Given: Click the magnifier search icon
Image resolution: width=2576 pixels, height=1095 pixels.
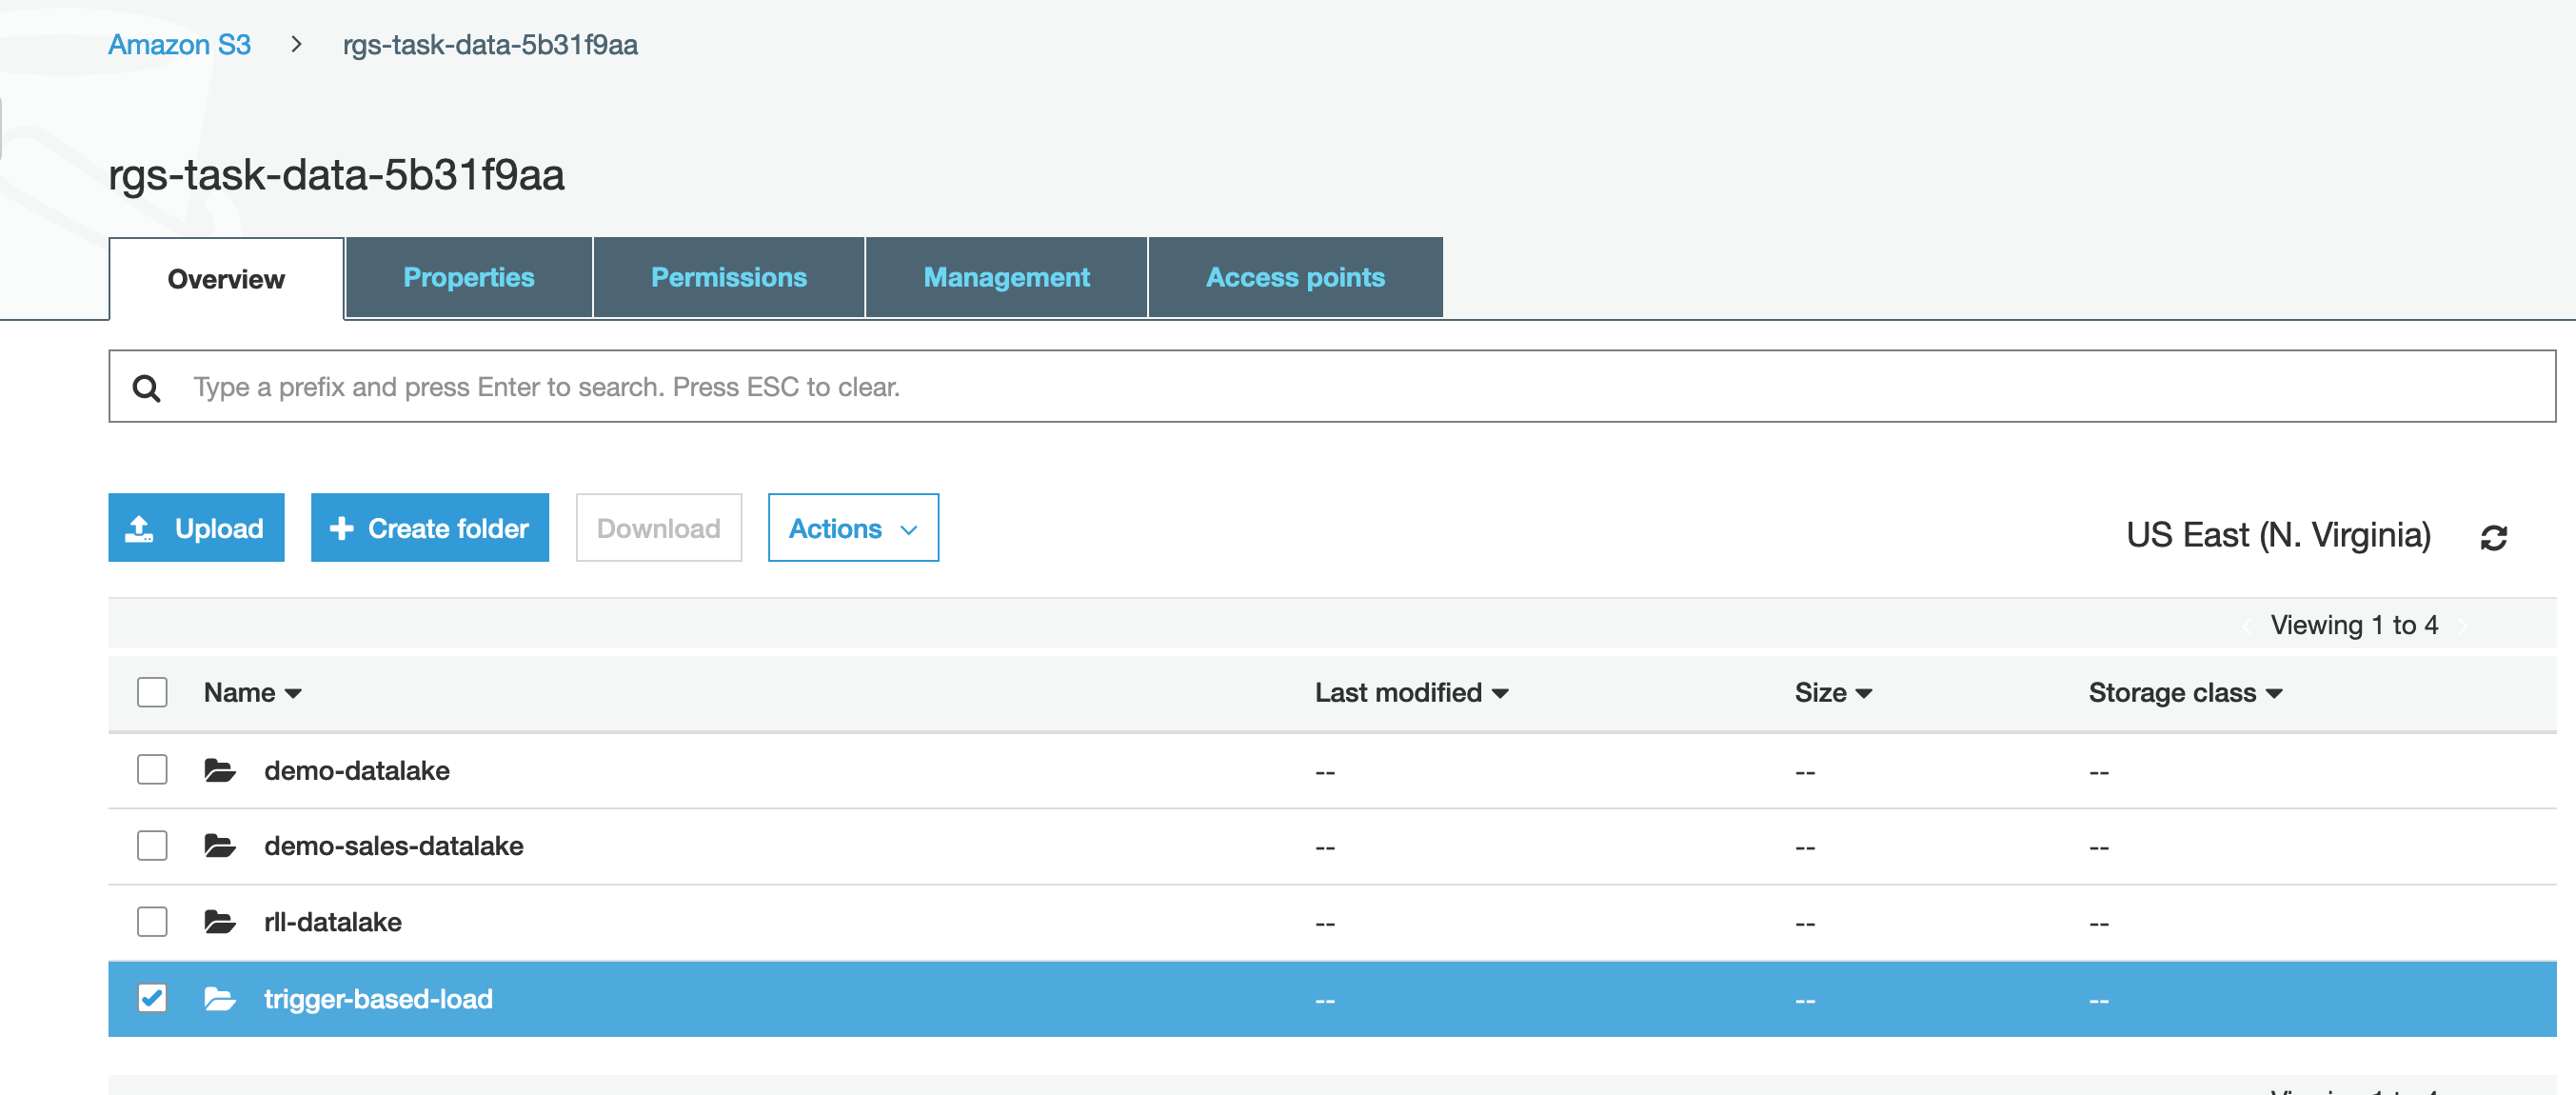Looking at the screenshot, I should click(147, 388).
